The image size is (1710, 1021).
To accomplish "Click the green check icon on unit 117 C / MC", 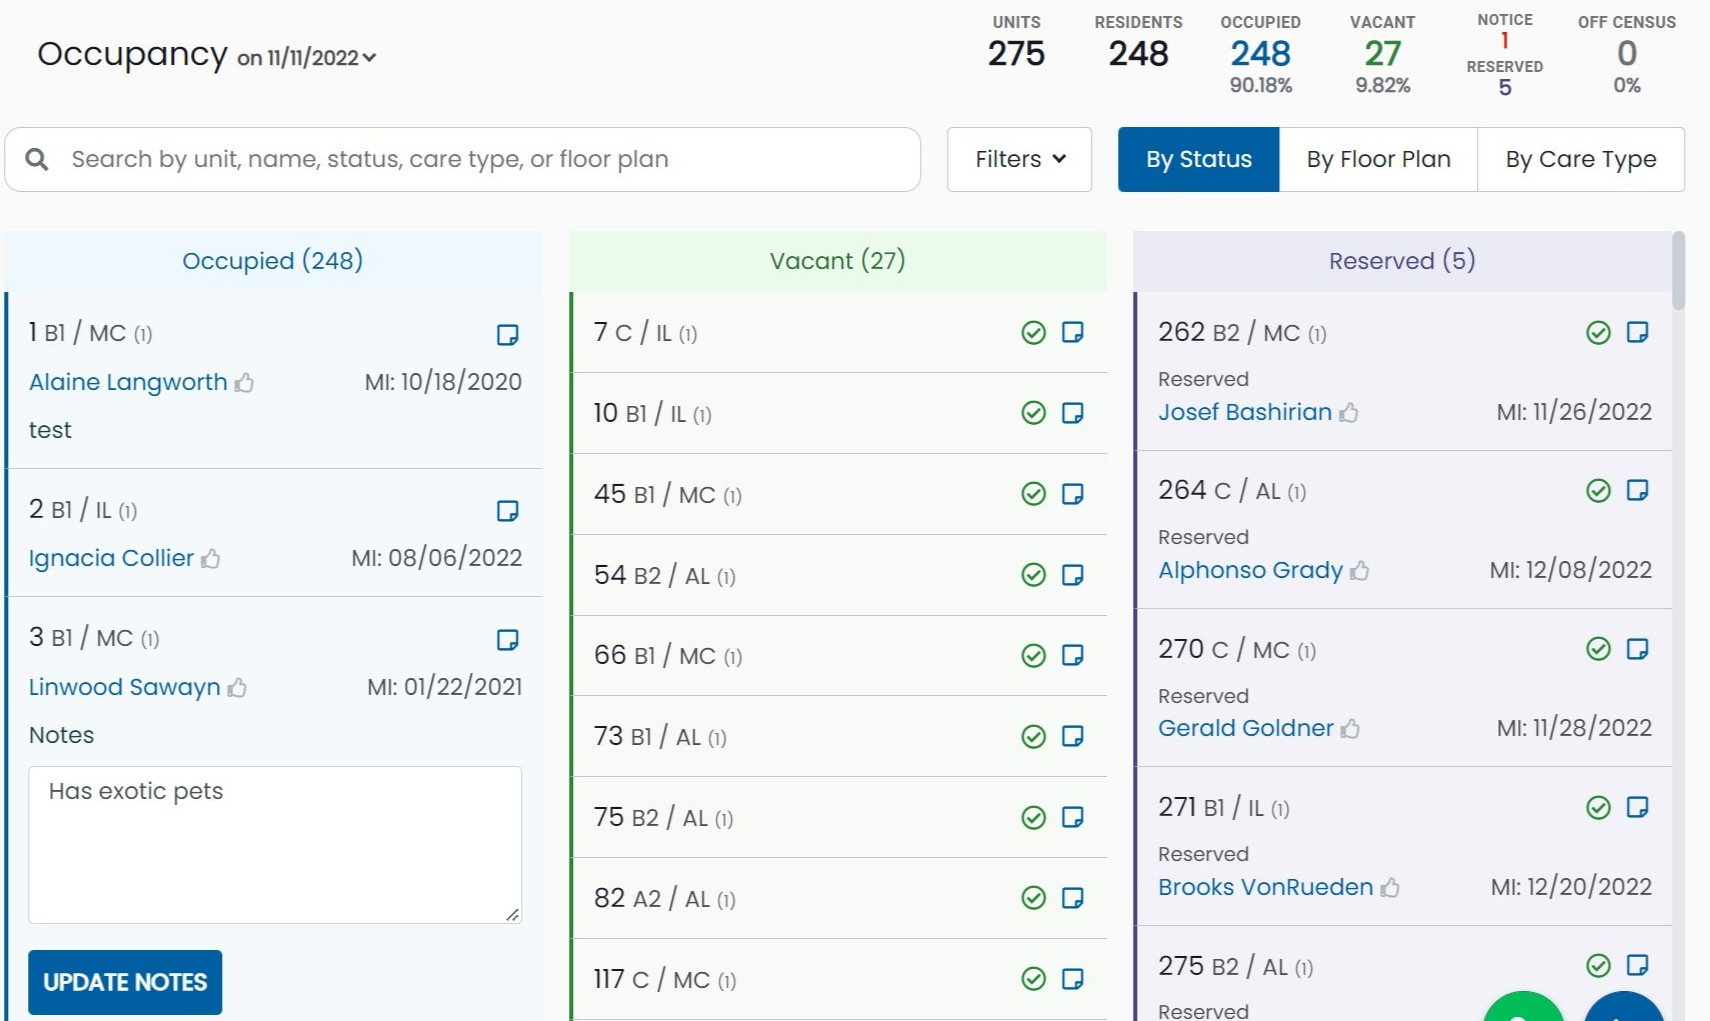I will tap(1034, 979).
